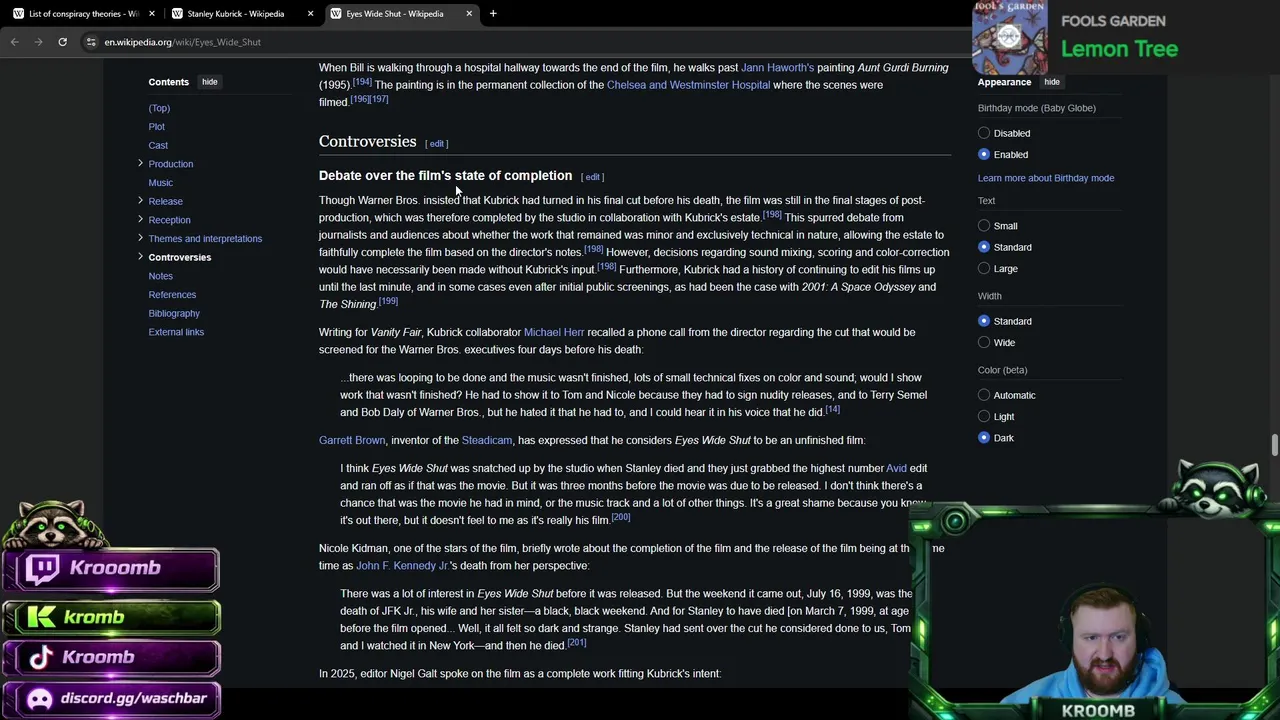Choose Standard text size

coord(984,247)
